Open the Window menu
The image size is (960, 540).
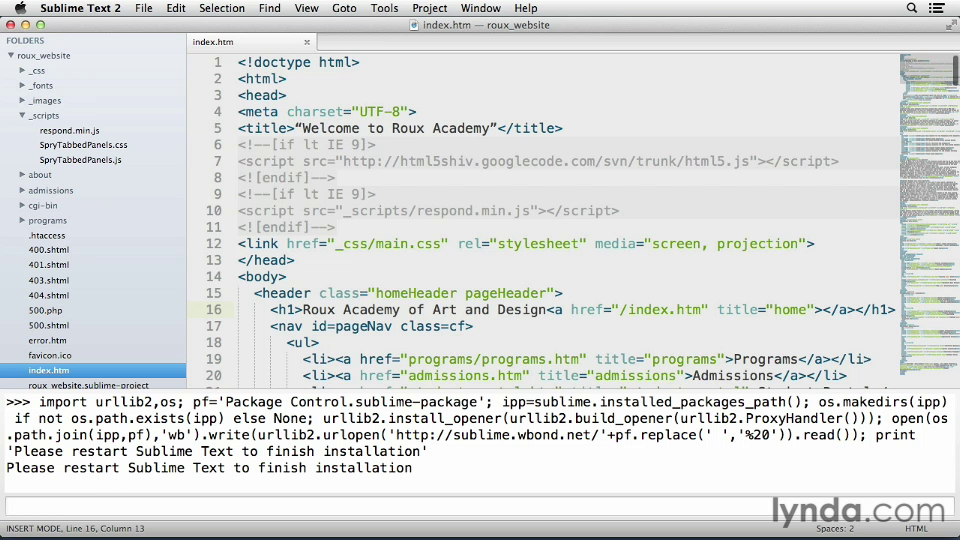[481, 8]
